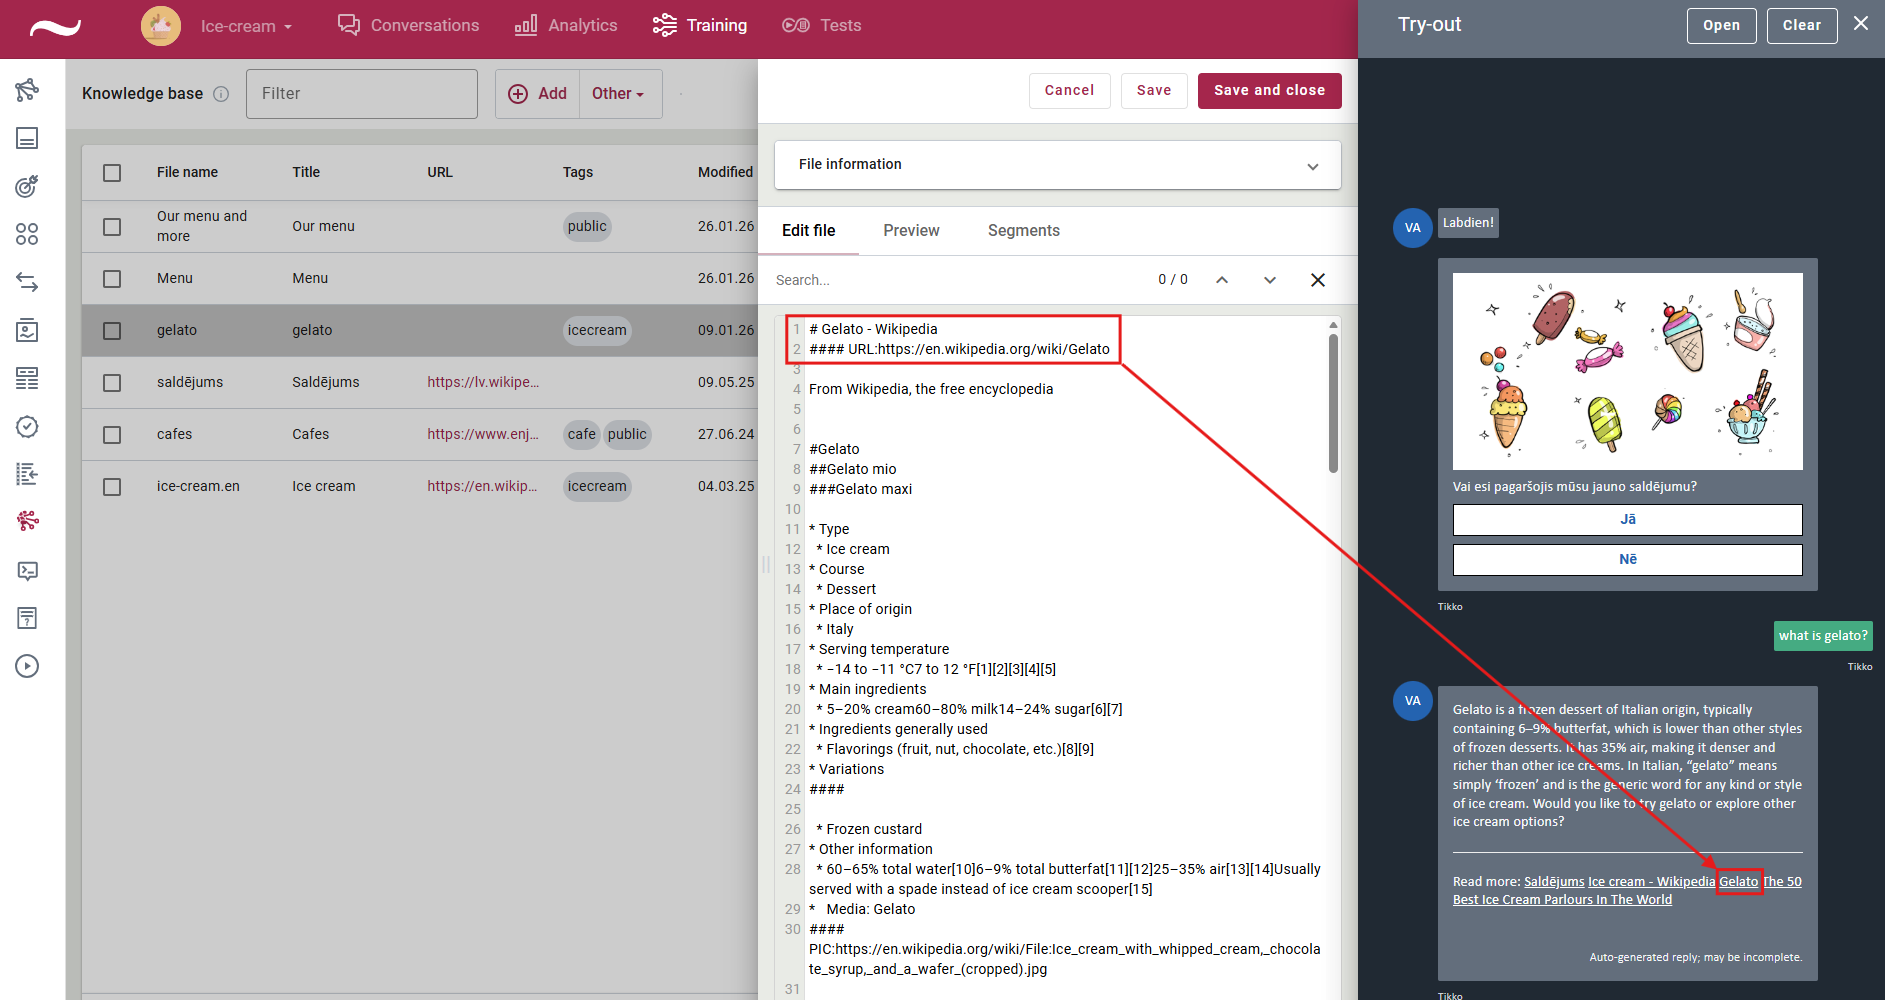Check the gelato file checkbox
Screen dimensions: 1885x1000
pos(112,331)
